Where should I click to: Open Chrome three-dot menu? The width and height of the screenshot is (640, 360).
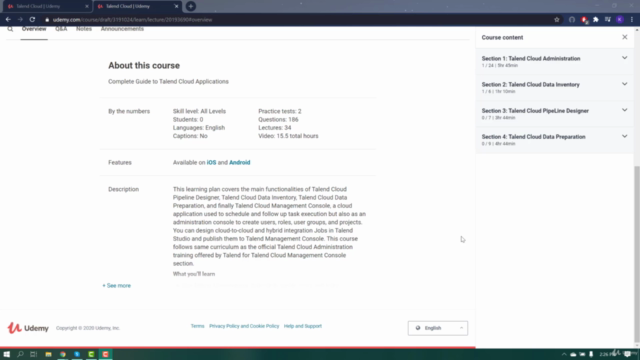pyautogui.click(x=632, y=20)
